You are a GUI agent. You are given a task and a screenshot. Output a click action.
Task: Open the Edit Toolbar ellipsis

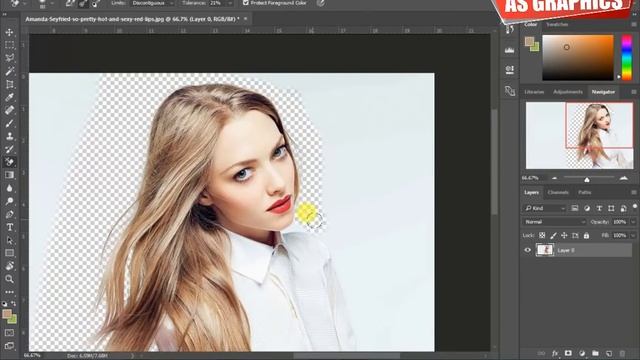[x=9, y=292]
